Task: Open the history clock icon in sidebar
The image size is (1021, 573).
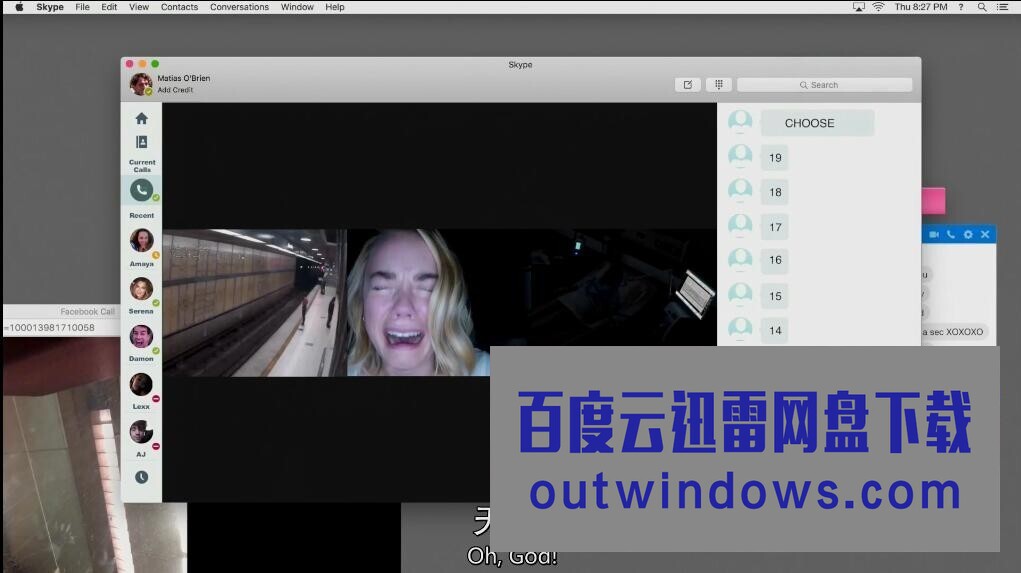Action: pyautogui.click(x=141, y=477)
